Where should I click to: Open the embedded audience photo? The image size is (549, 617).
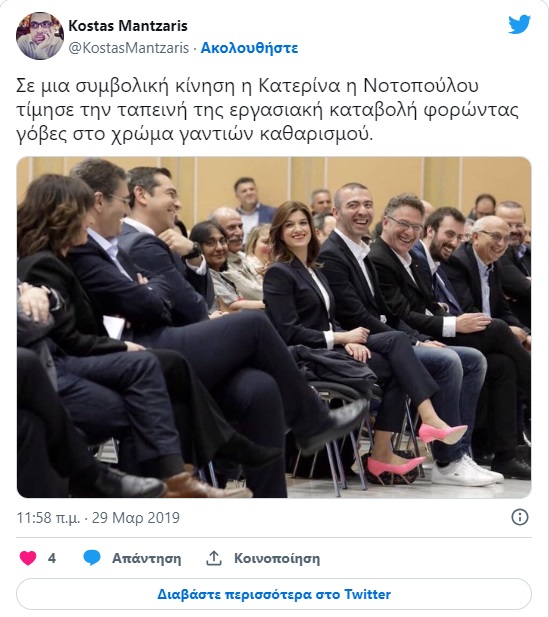(274, 327)
